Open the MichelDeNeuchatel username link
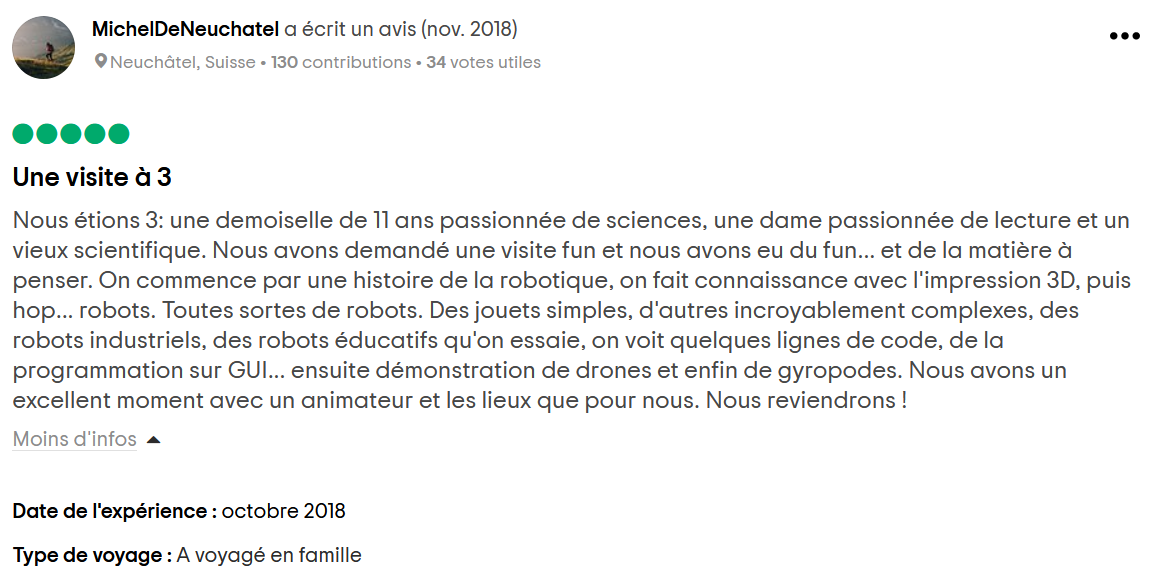1161x578 pixels. [185, 30]
